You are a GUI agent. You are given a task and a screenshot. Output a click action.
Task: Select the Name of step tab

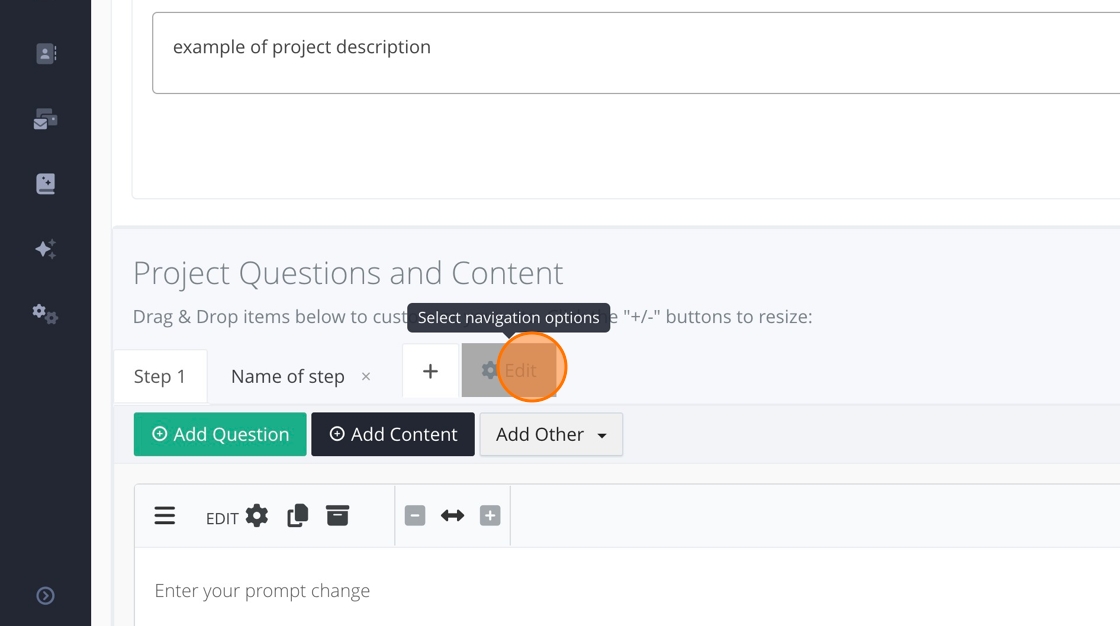[287, 377]
